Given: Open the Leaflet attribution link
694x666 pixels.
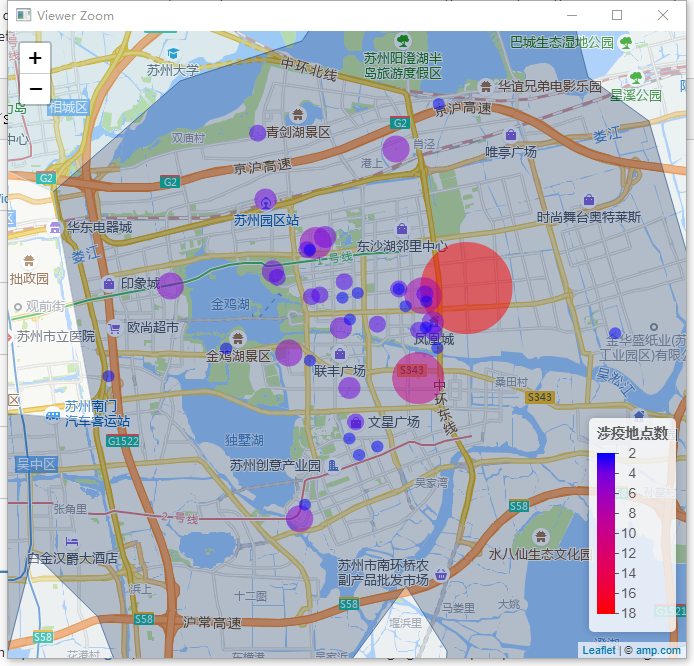Looking at the screenshot, I should coord(598,650).
